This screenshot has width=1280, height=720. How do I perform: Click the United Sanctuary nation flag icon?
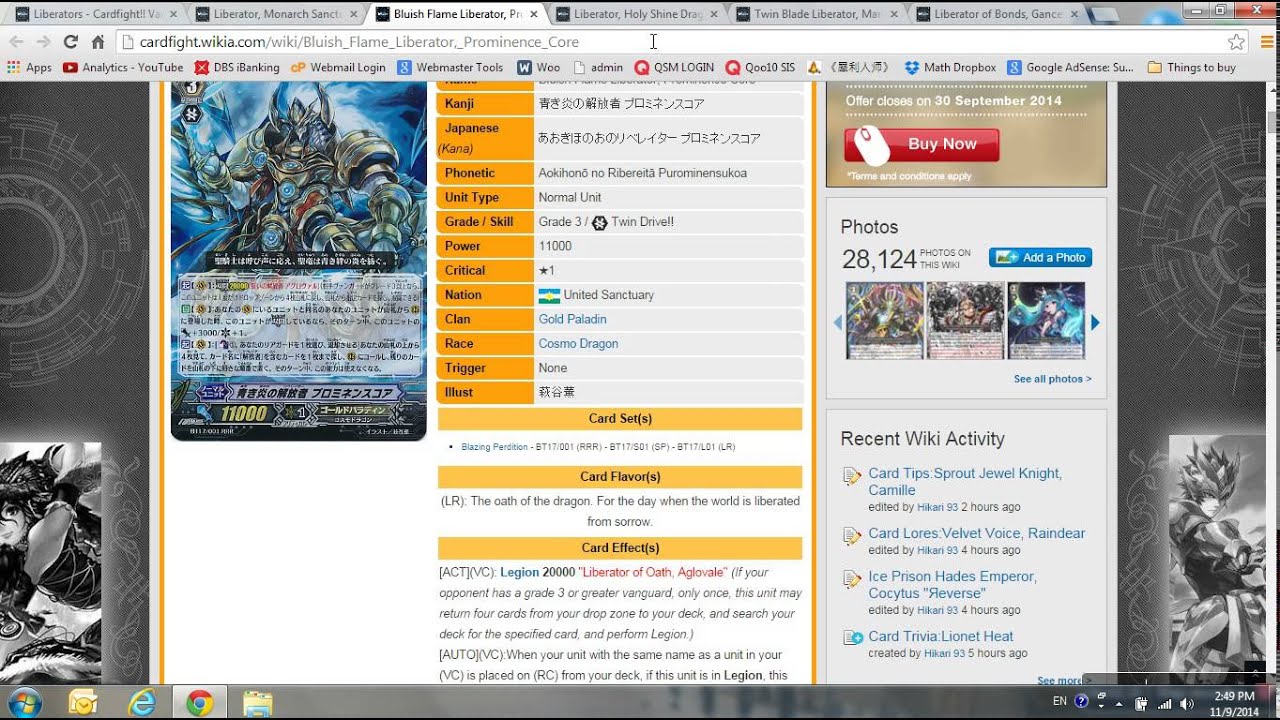coord(548,295)
